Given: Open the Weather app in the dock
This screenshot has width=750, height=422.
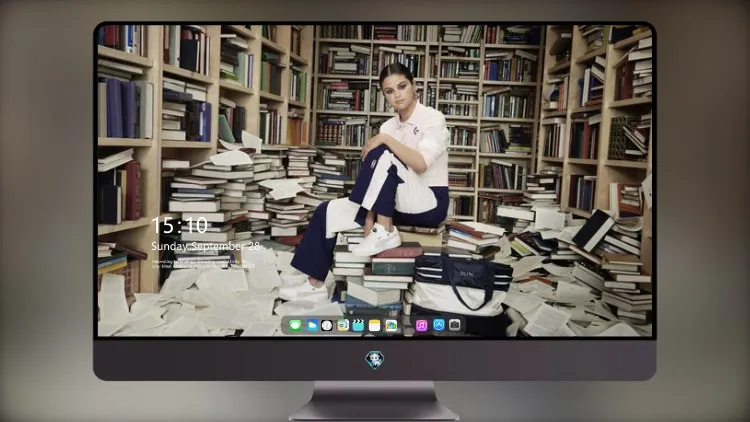Looking at the screenshot, I should [x=312, y=325].
